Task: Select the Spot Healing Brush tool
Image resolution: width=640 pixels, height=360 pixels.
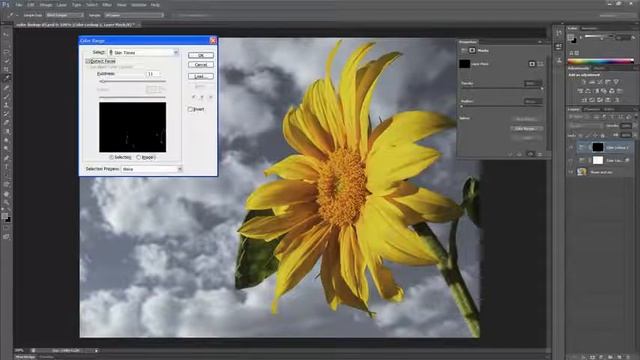Action: [x=6, y=87]
